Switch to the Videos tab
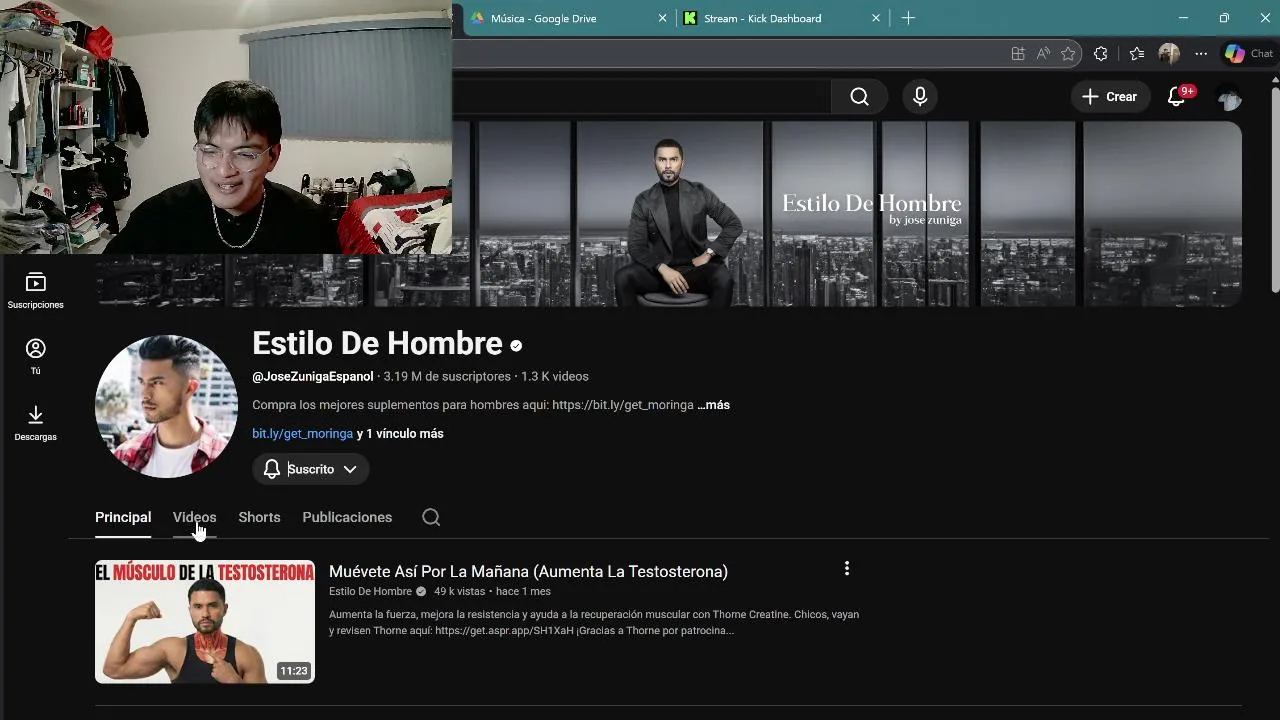This screenshot has height=720, width=1280. (194, 517)
